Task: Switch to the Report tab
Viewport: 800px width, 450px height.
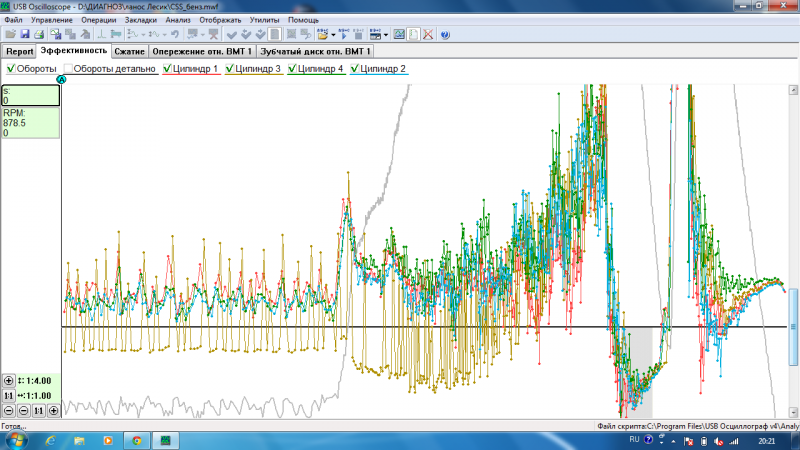Action: click(19, 51)
